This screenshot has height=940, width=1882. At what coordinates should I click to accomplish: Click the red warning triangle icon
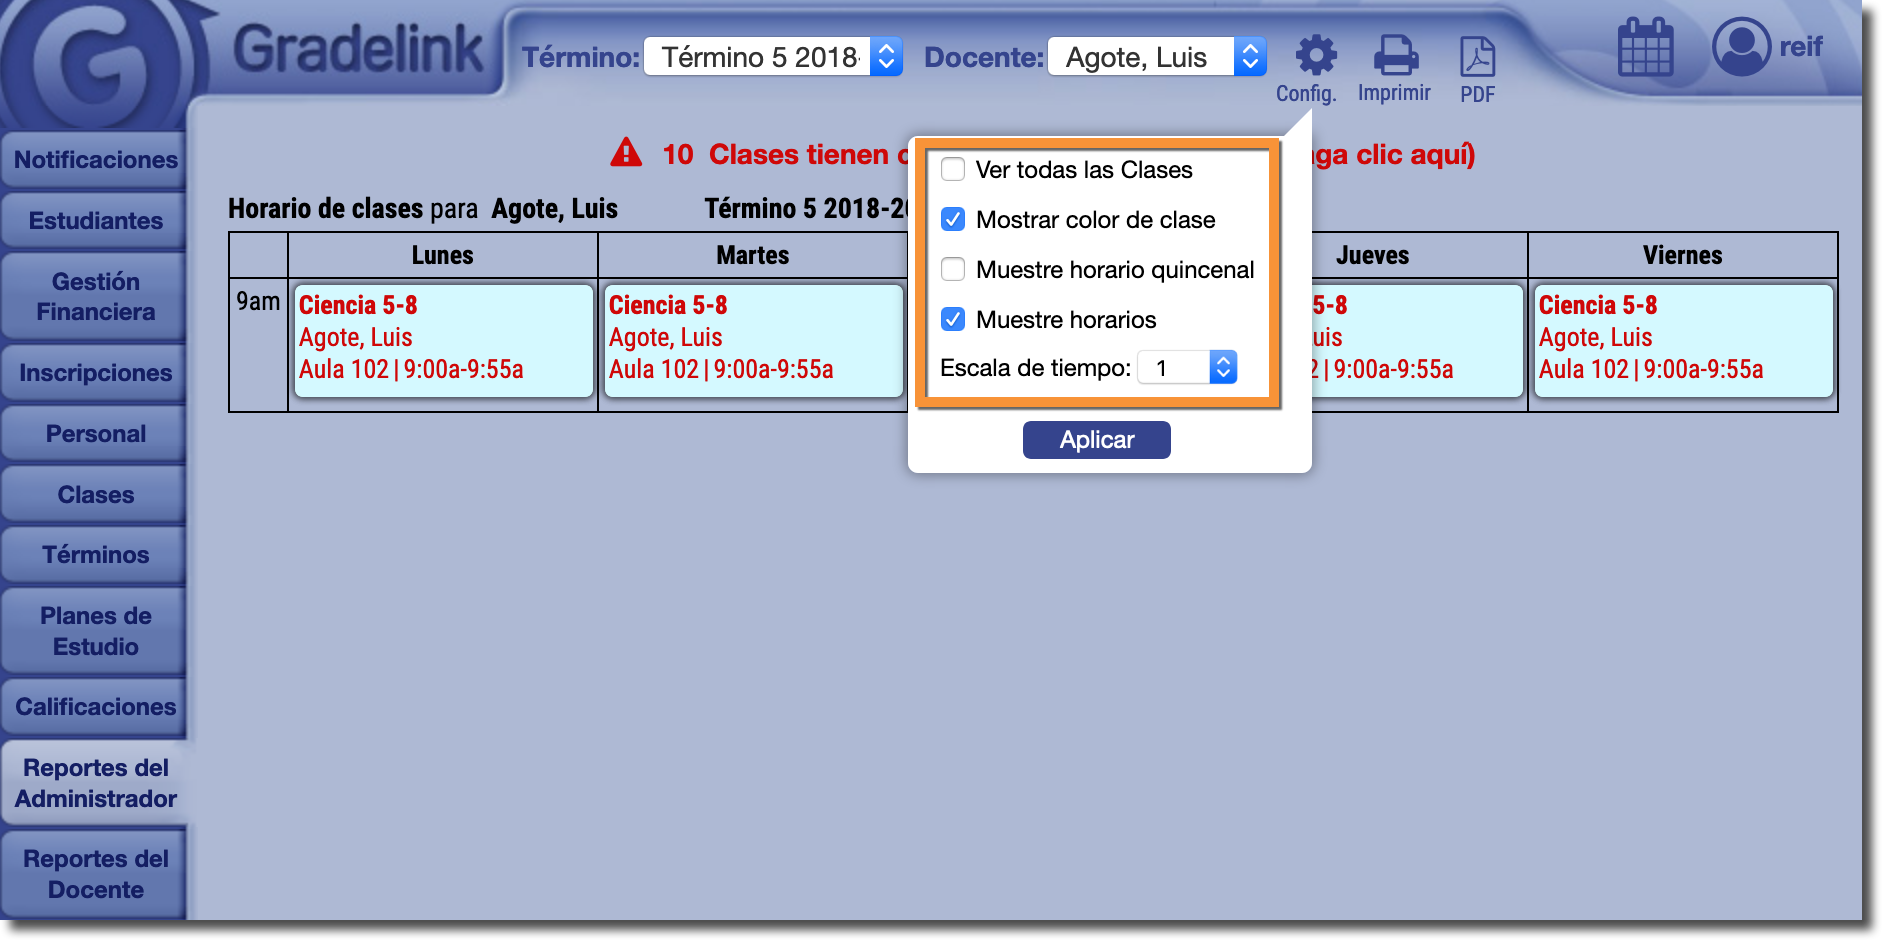pyautogui.click(x=626, y=153)
